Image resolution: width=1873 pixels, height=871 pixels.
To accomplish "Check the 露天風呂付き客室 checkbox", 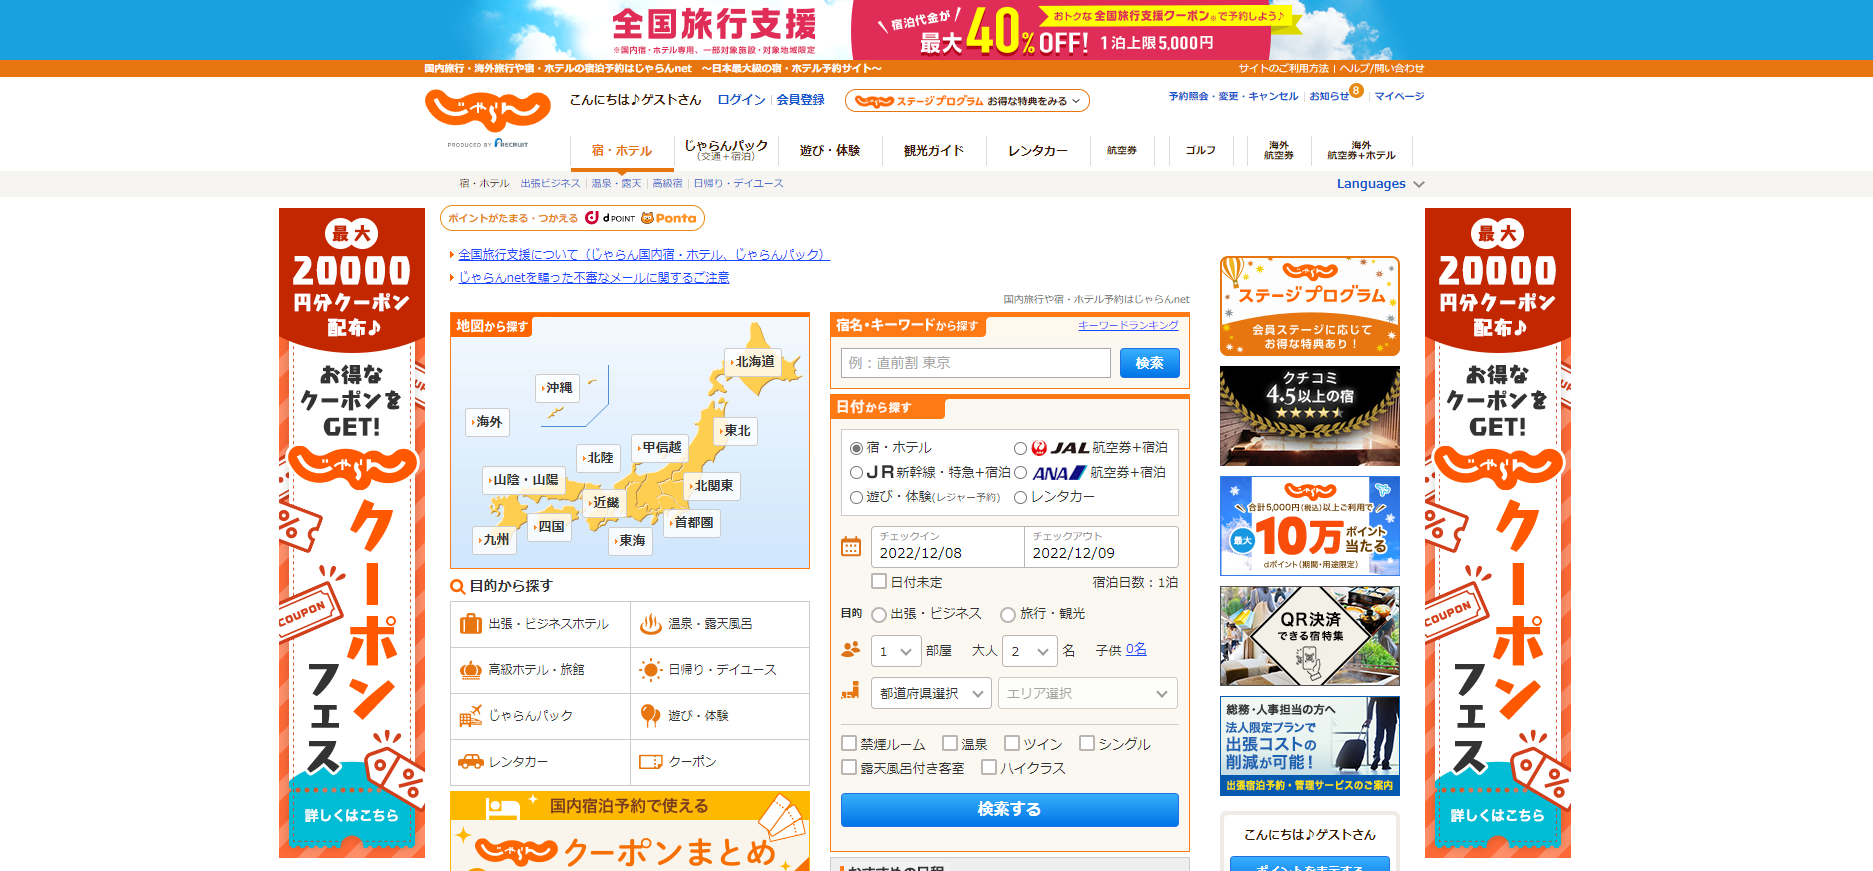I will tap(849, 767).
